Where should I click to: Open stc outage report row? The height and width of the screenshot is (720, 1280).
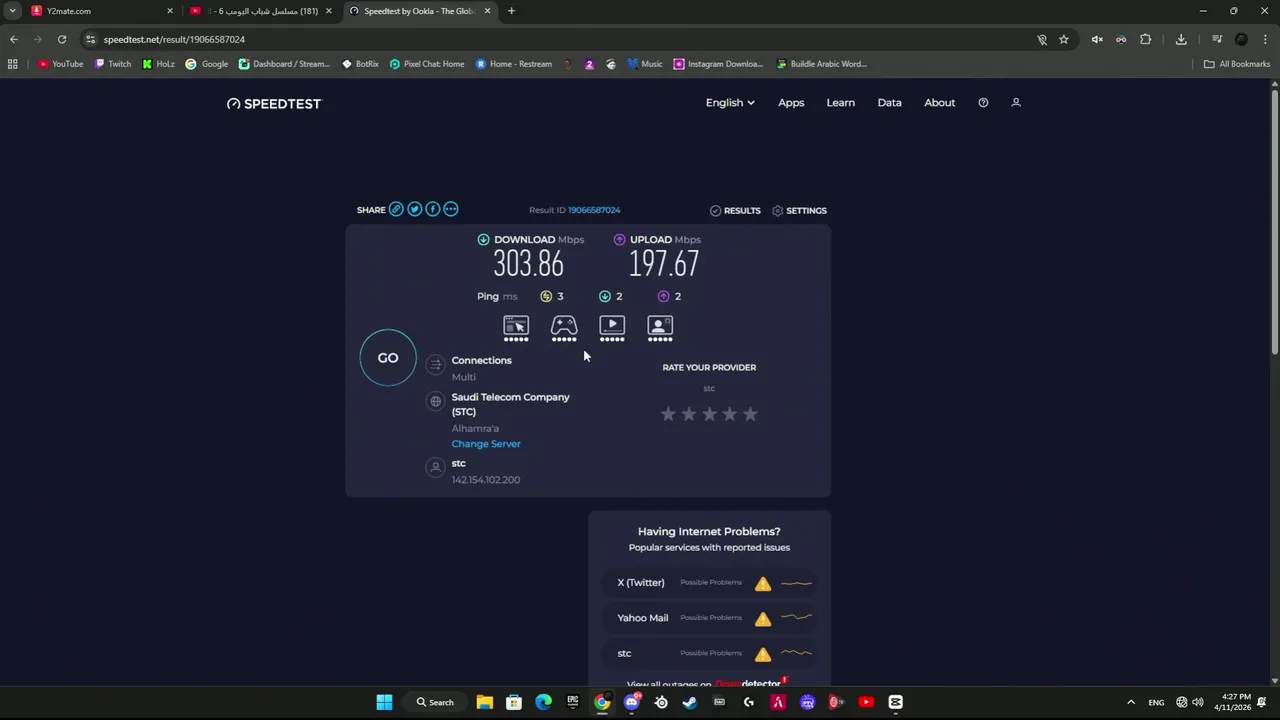pos(709,653)
